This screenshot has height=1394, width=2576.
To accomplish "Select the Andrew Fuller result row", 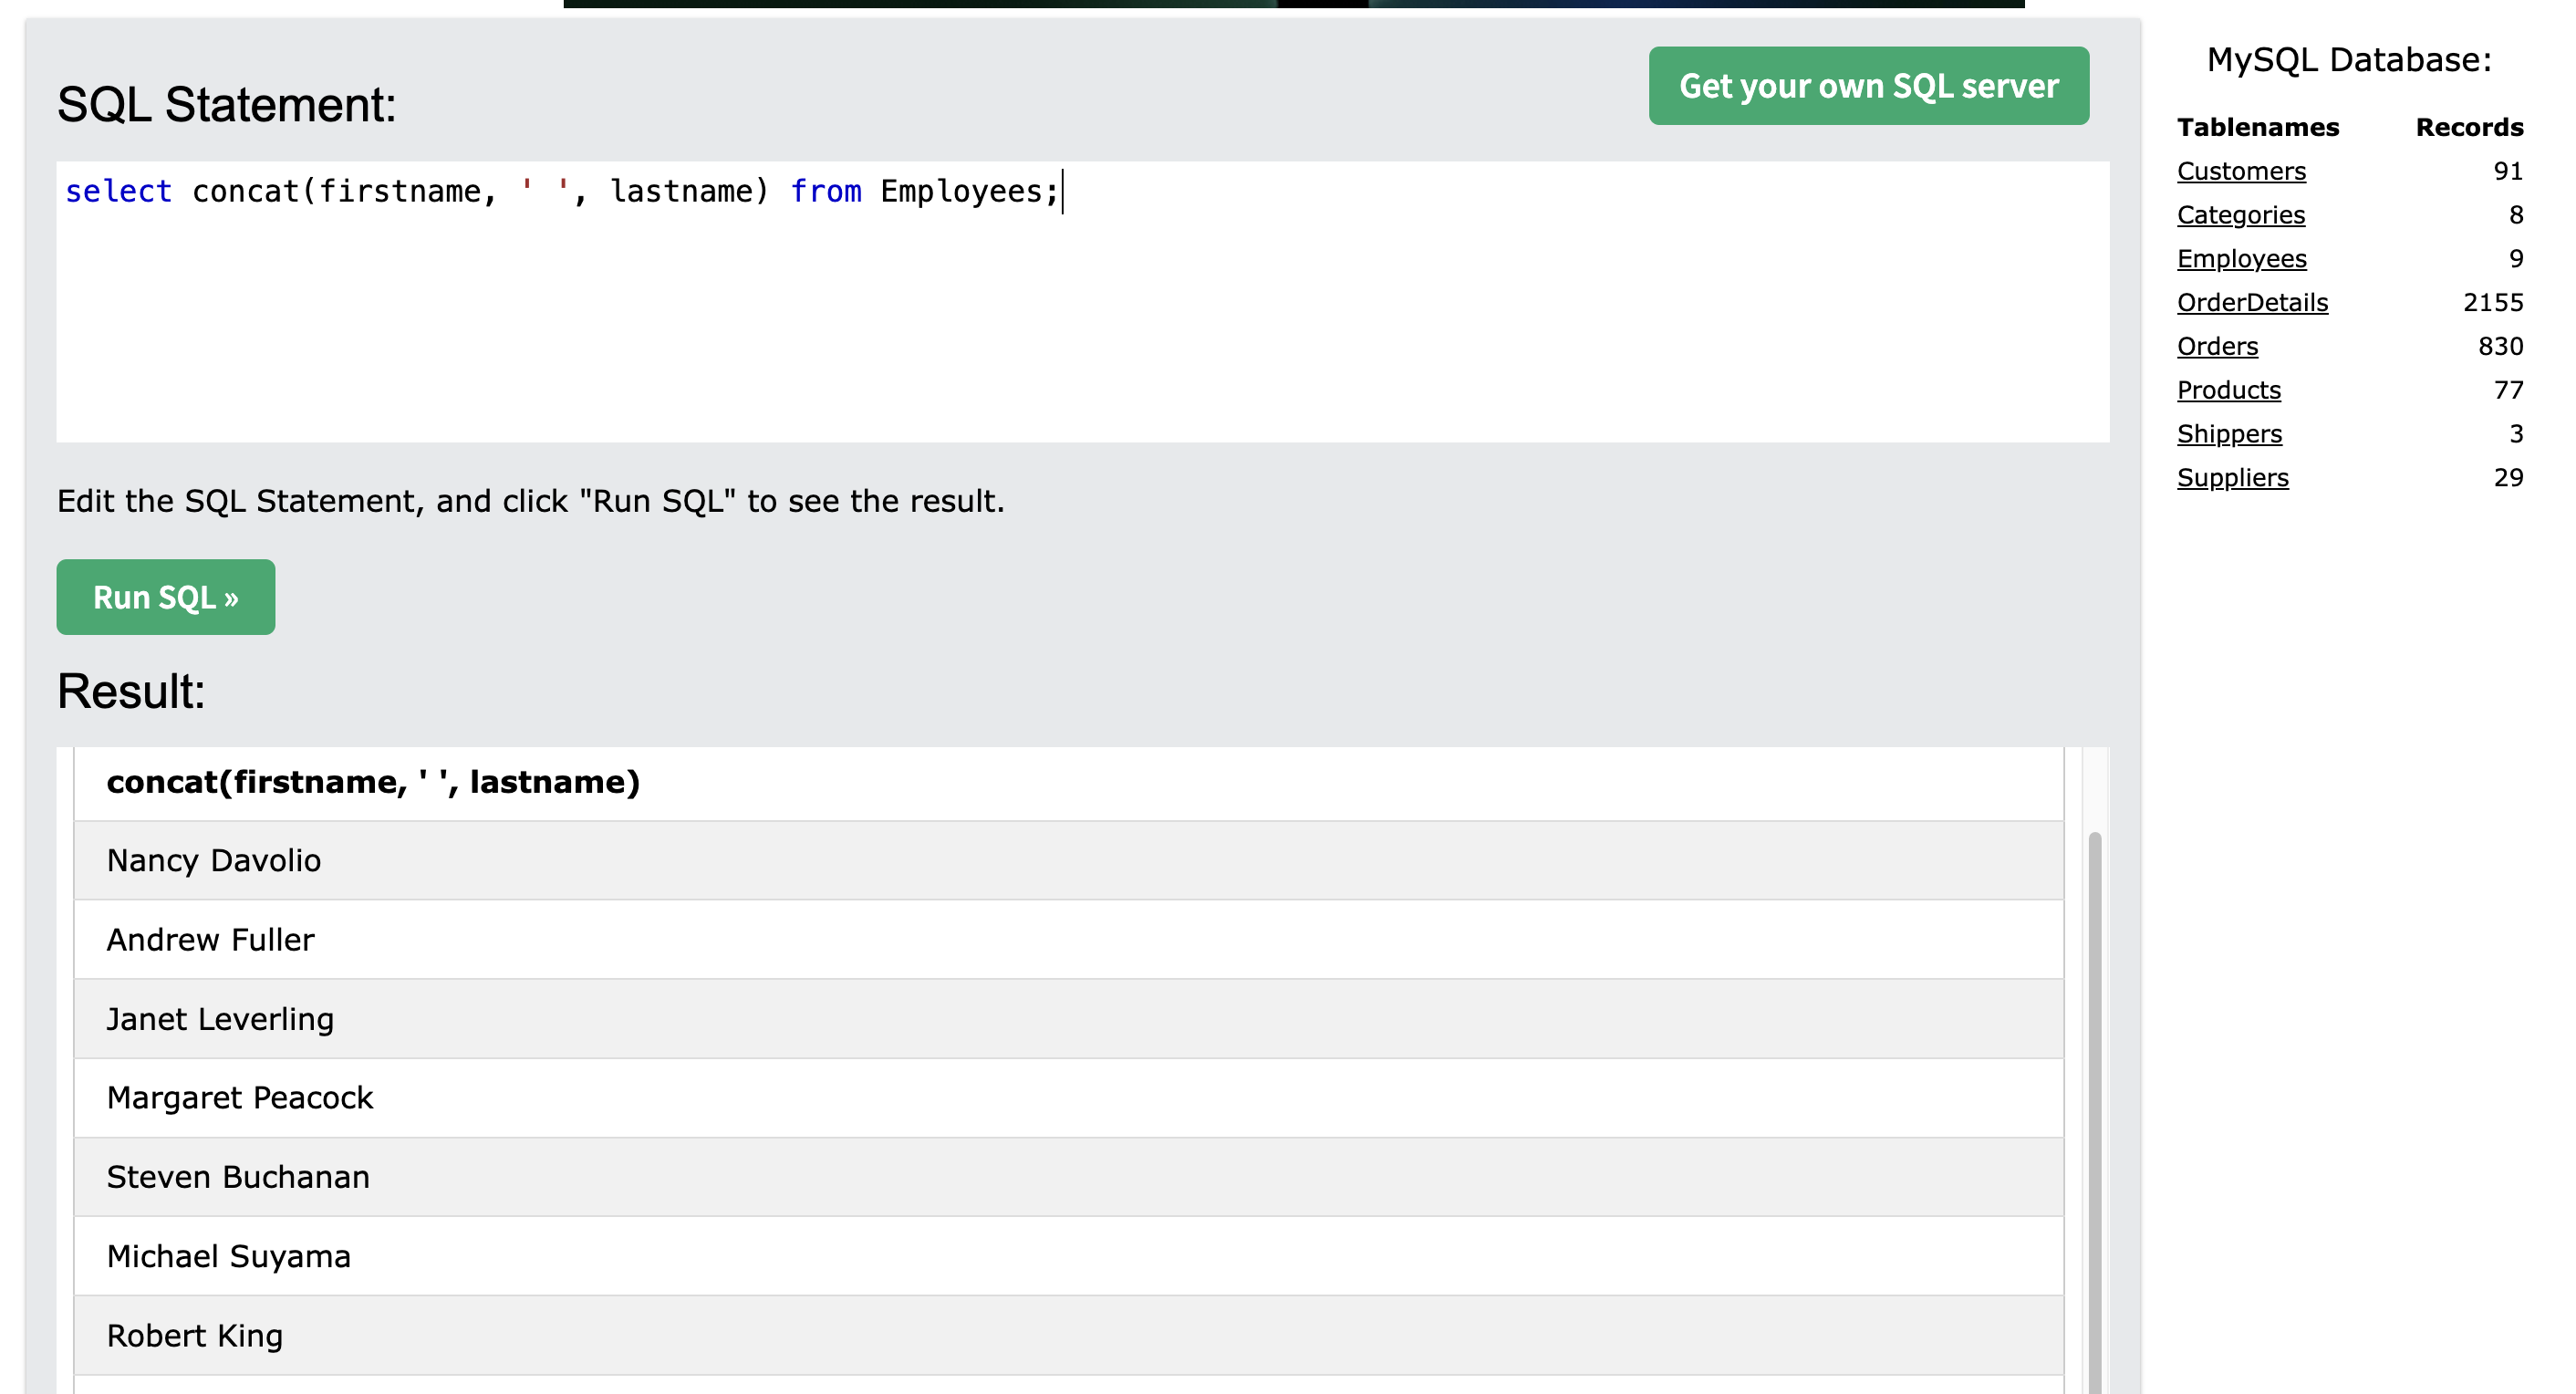I will 1068,940.
